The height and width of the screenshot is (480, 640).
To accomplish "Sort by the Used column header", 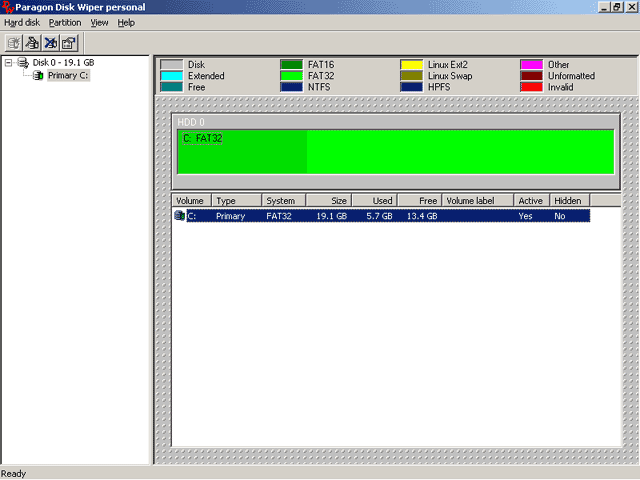I will (375, 201).
